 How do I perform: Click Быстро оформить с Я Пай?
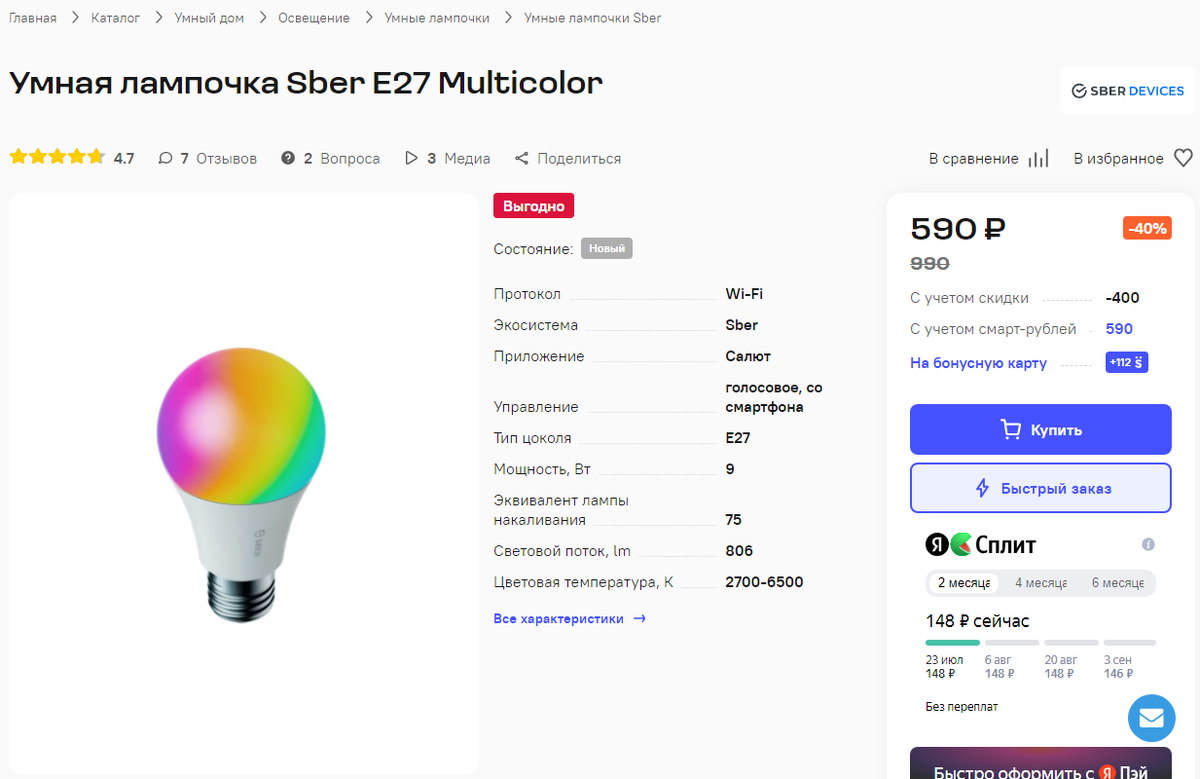point(1040,770)
